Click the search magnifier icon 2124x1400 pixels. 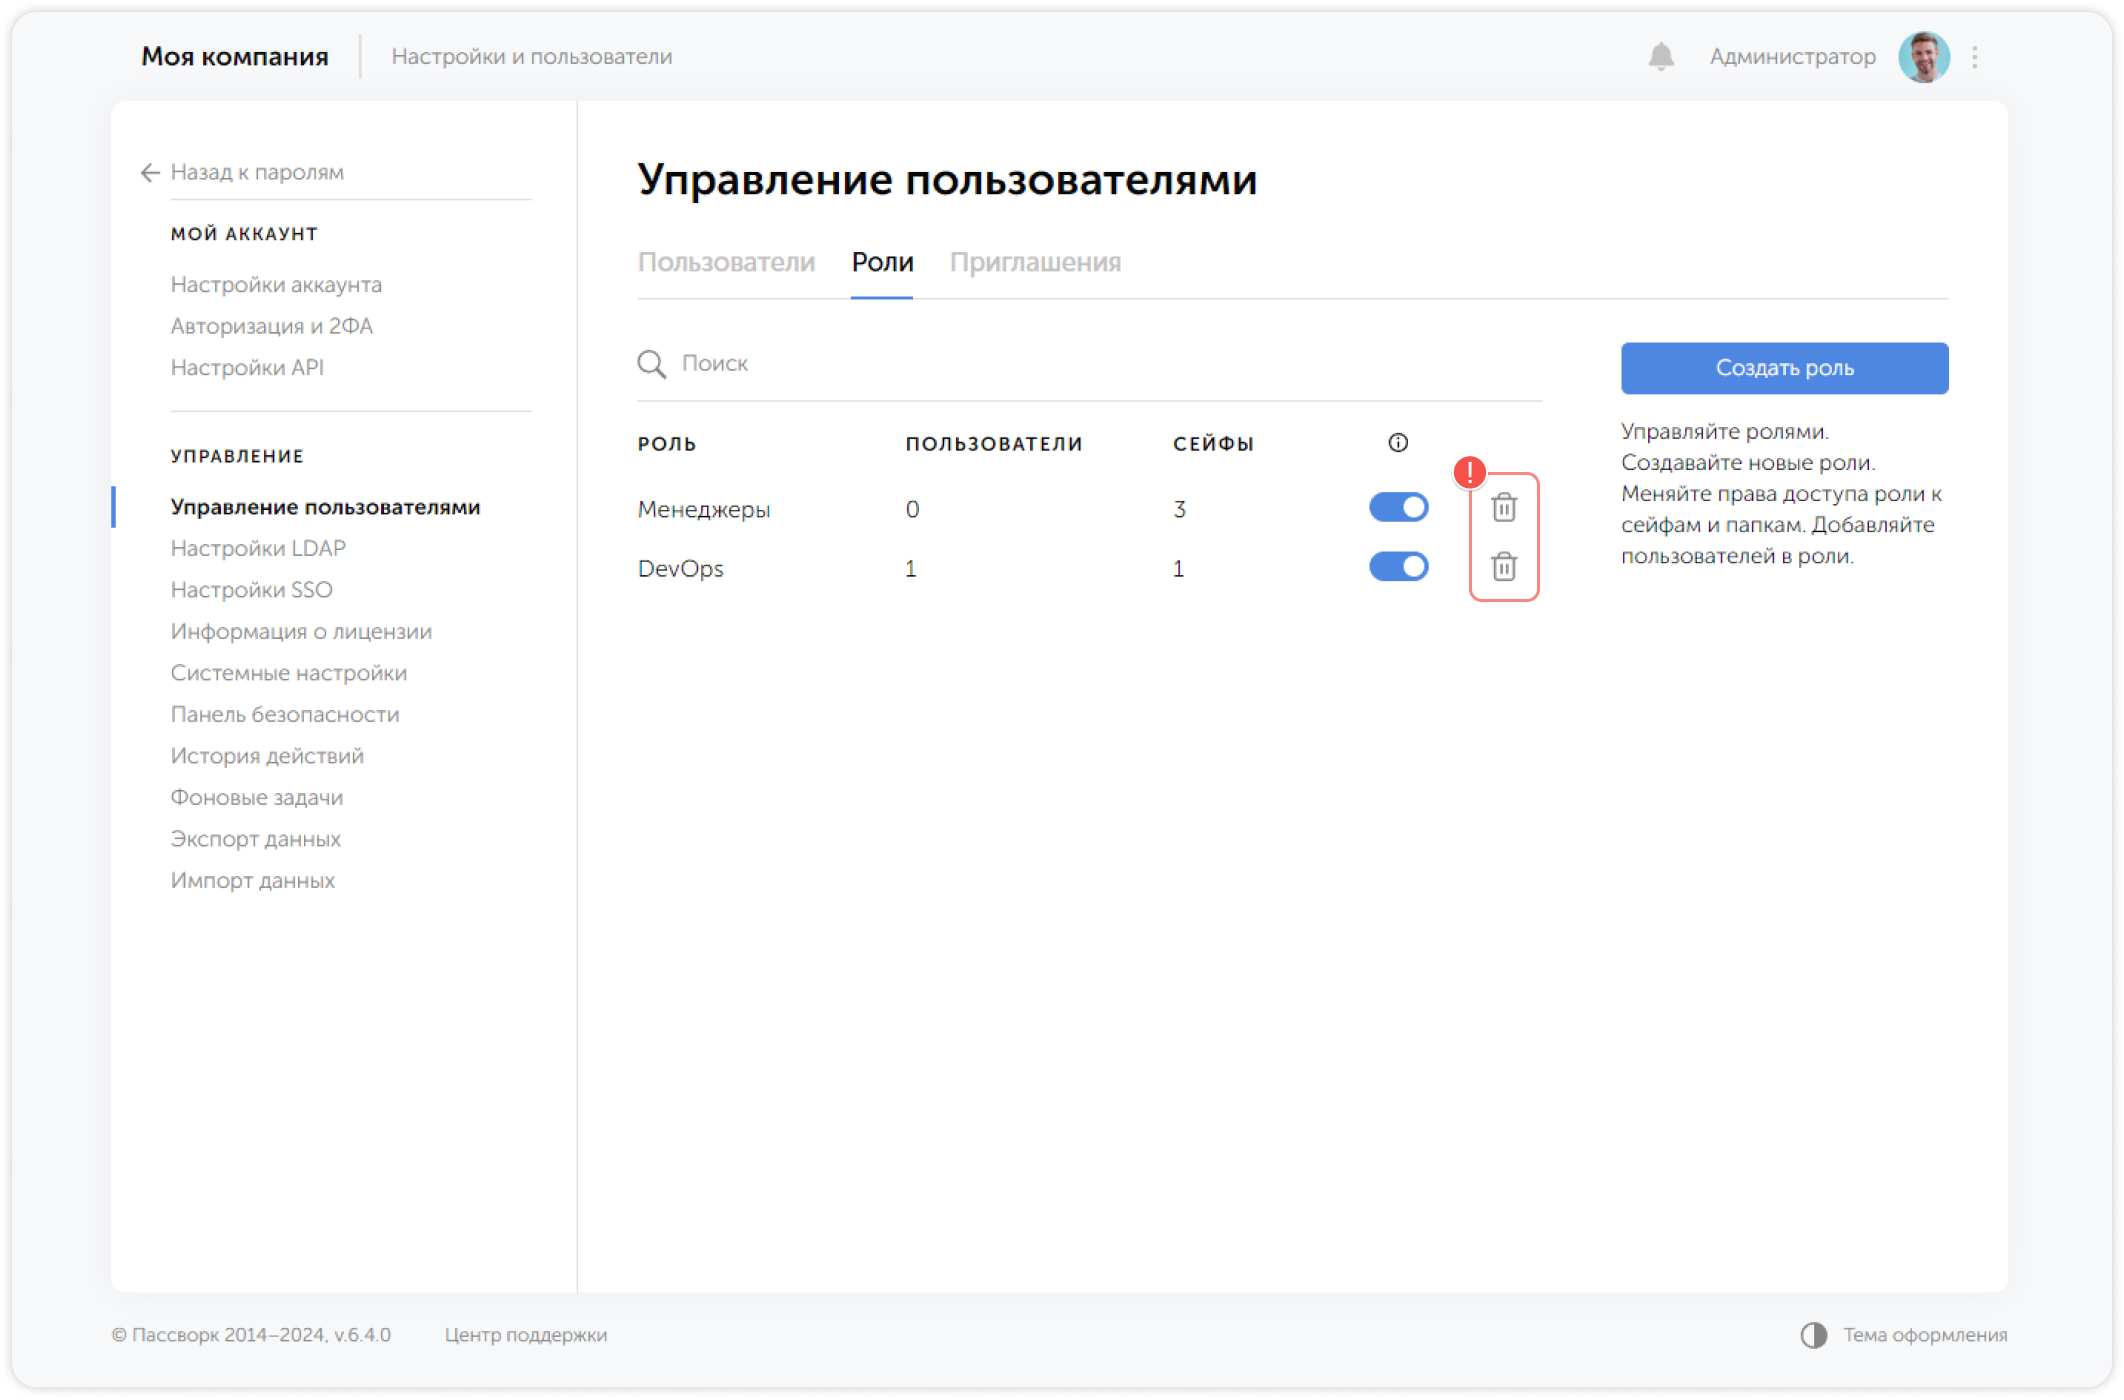click(x=651, y=364)
